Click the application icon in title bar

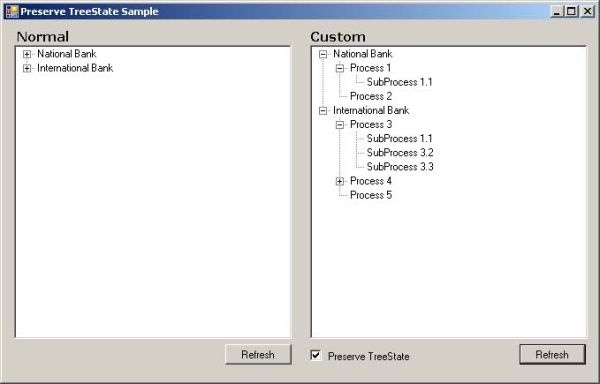[x=12, y=11]
